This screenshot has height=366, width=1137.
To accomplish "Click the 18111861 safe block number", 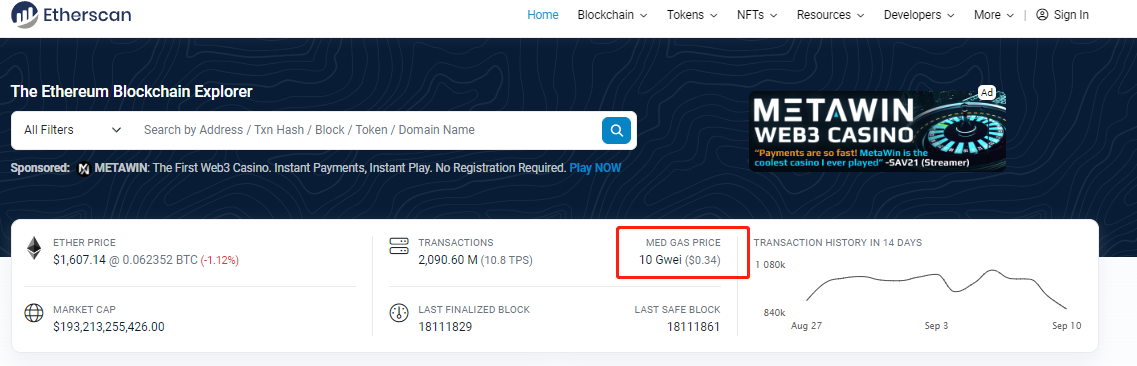I will click(x=693, y=327).
